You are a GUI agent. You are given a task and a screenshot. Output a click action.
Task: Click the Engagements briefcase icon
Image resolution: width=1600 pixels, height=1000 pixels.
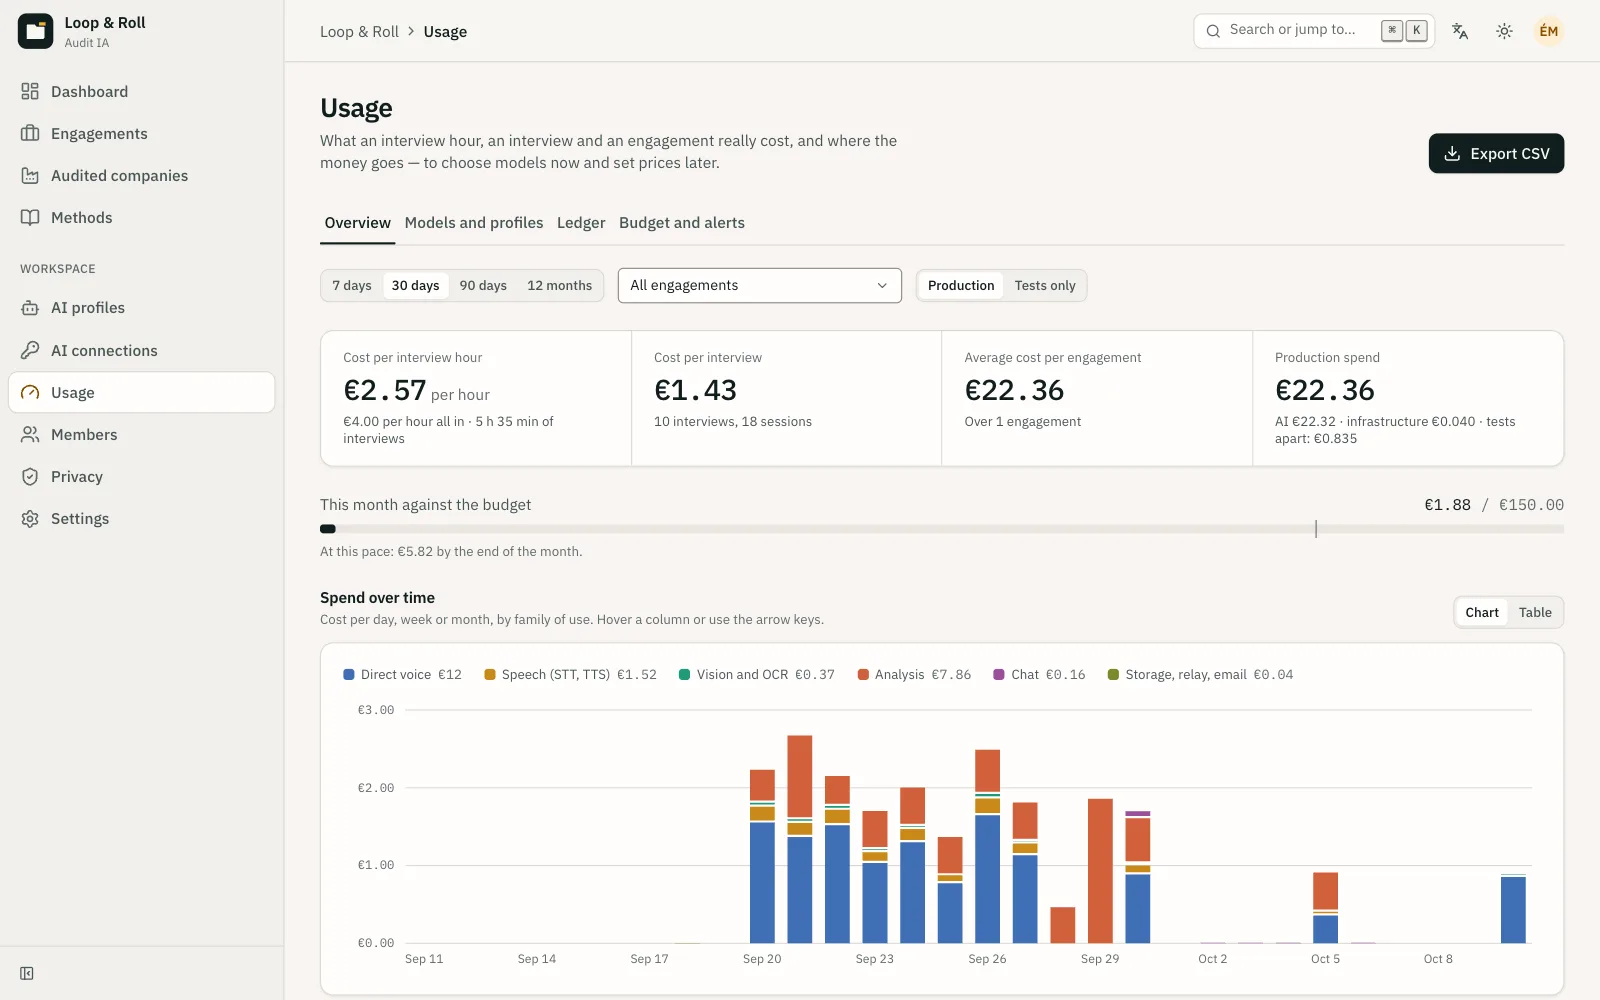click(x=30, y=133)
